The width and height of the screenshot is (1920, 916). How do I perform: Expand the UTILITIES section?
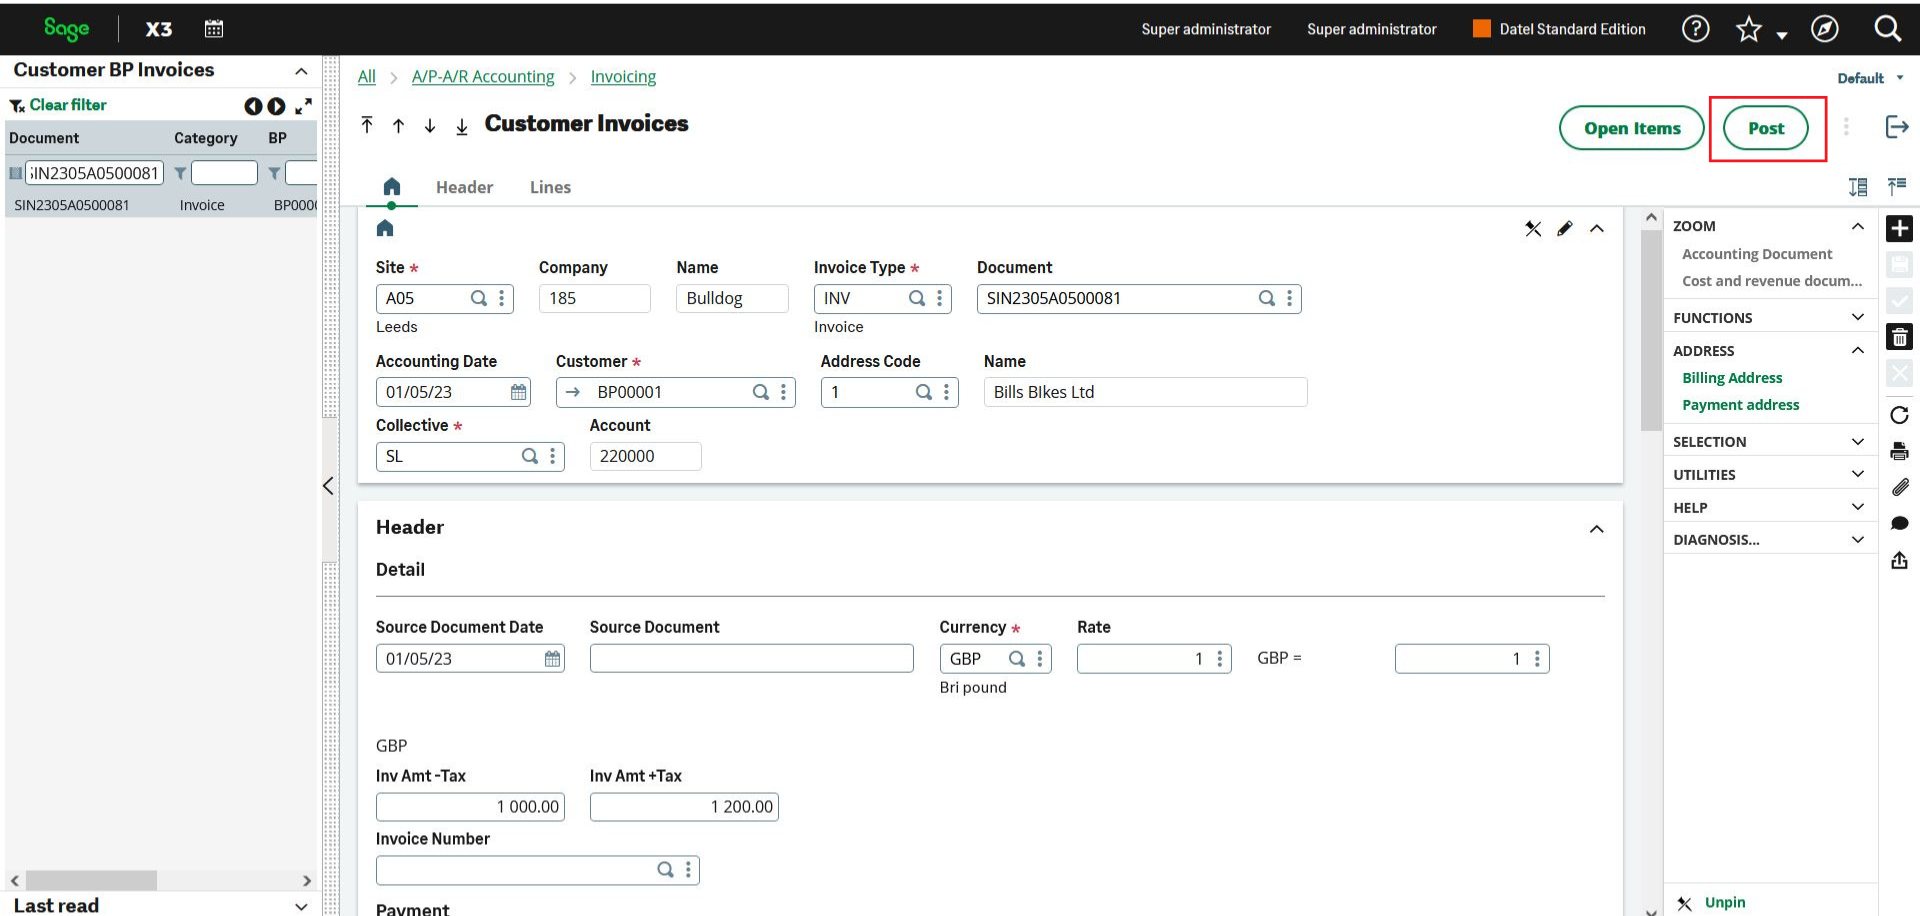tap(1857, 474)
